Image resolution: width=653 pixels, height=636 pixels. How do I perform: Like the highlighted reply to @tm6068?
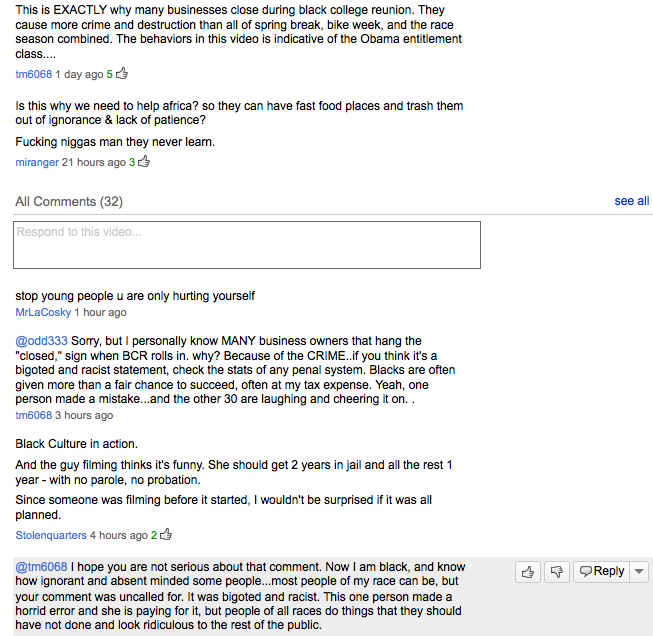click(528, 571)
